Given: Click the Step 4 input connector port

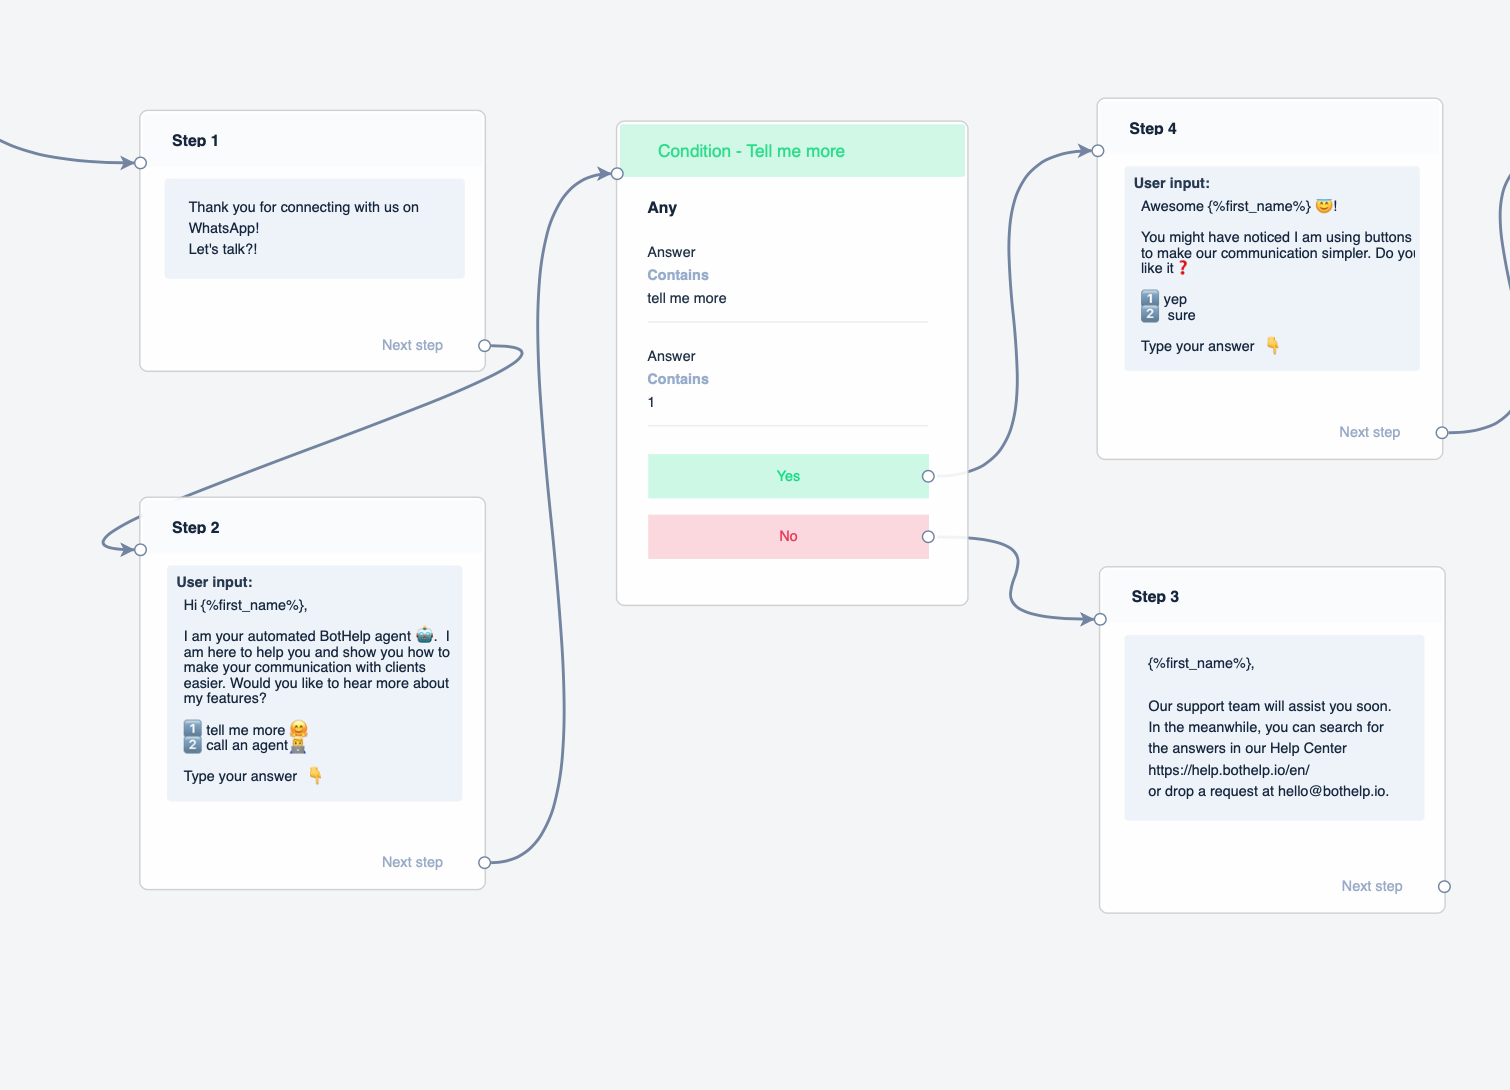Looking at the screenshot, I should (x=1098, y=151).
